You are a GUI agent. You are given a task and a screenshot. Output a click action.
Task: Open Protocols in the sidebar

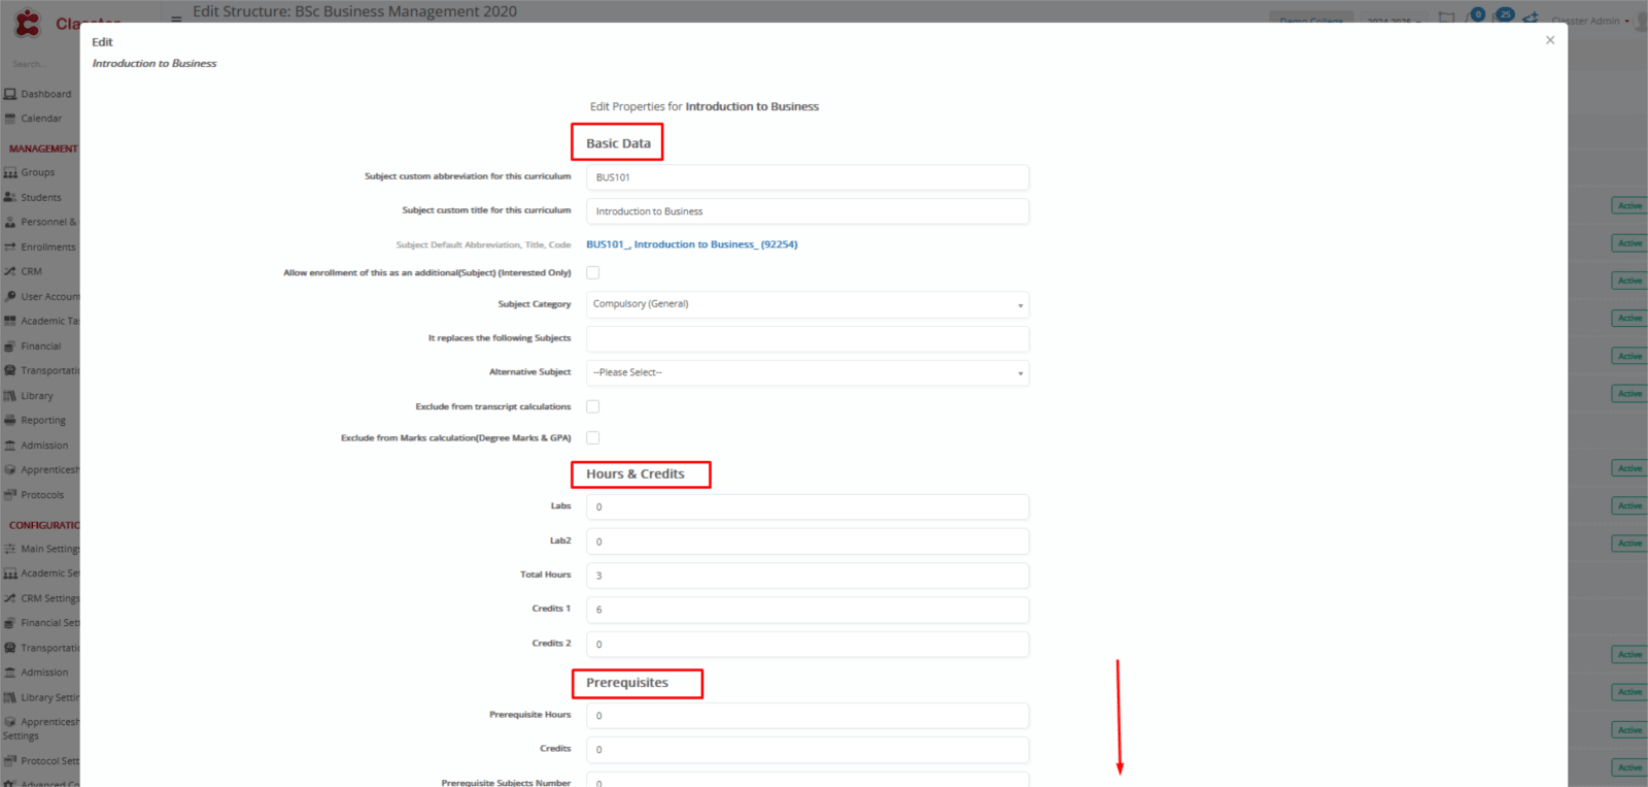click(34, 495)
